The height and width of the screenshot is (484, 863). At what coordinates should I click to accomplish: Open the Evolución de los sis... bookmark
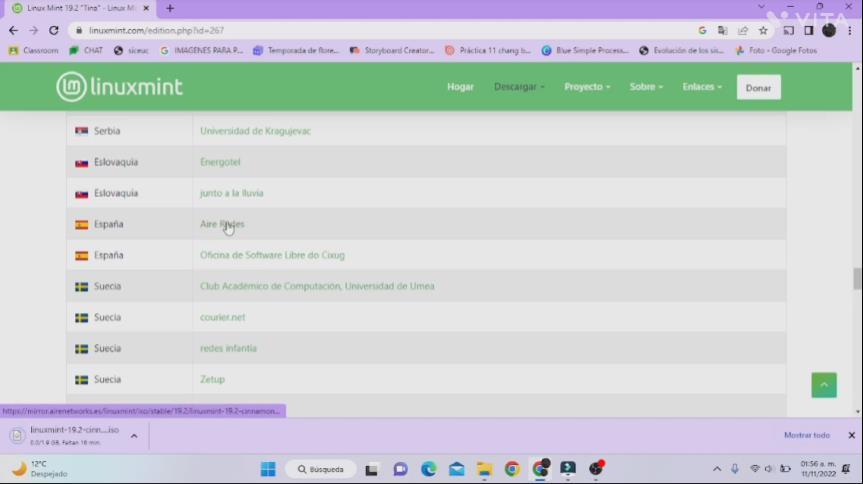(x=681, y=51)
